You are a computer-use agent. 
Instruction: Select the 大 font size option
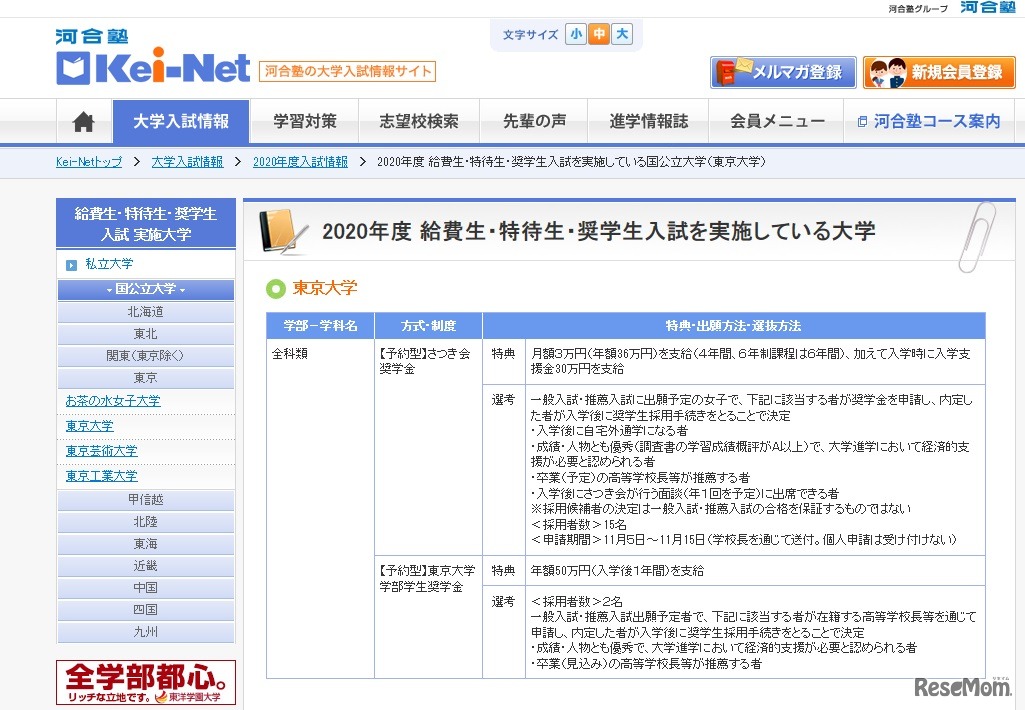[622, 33]
